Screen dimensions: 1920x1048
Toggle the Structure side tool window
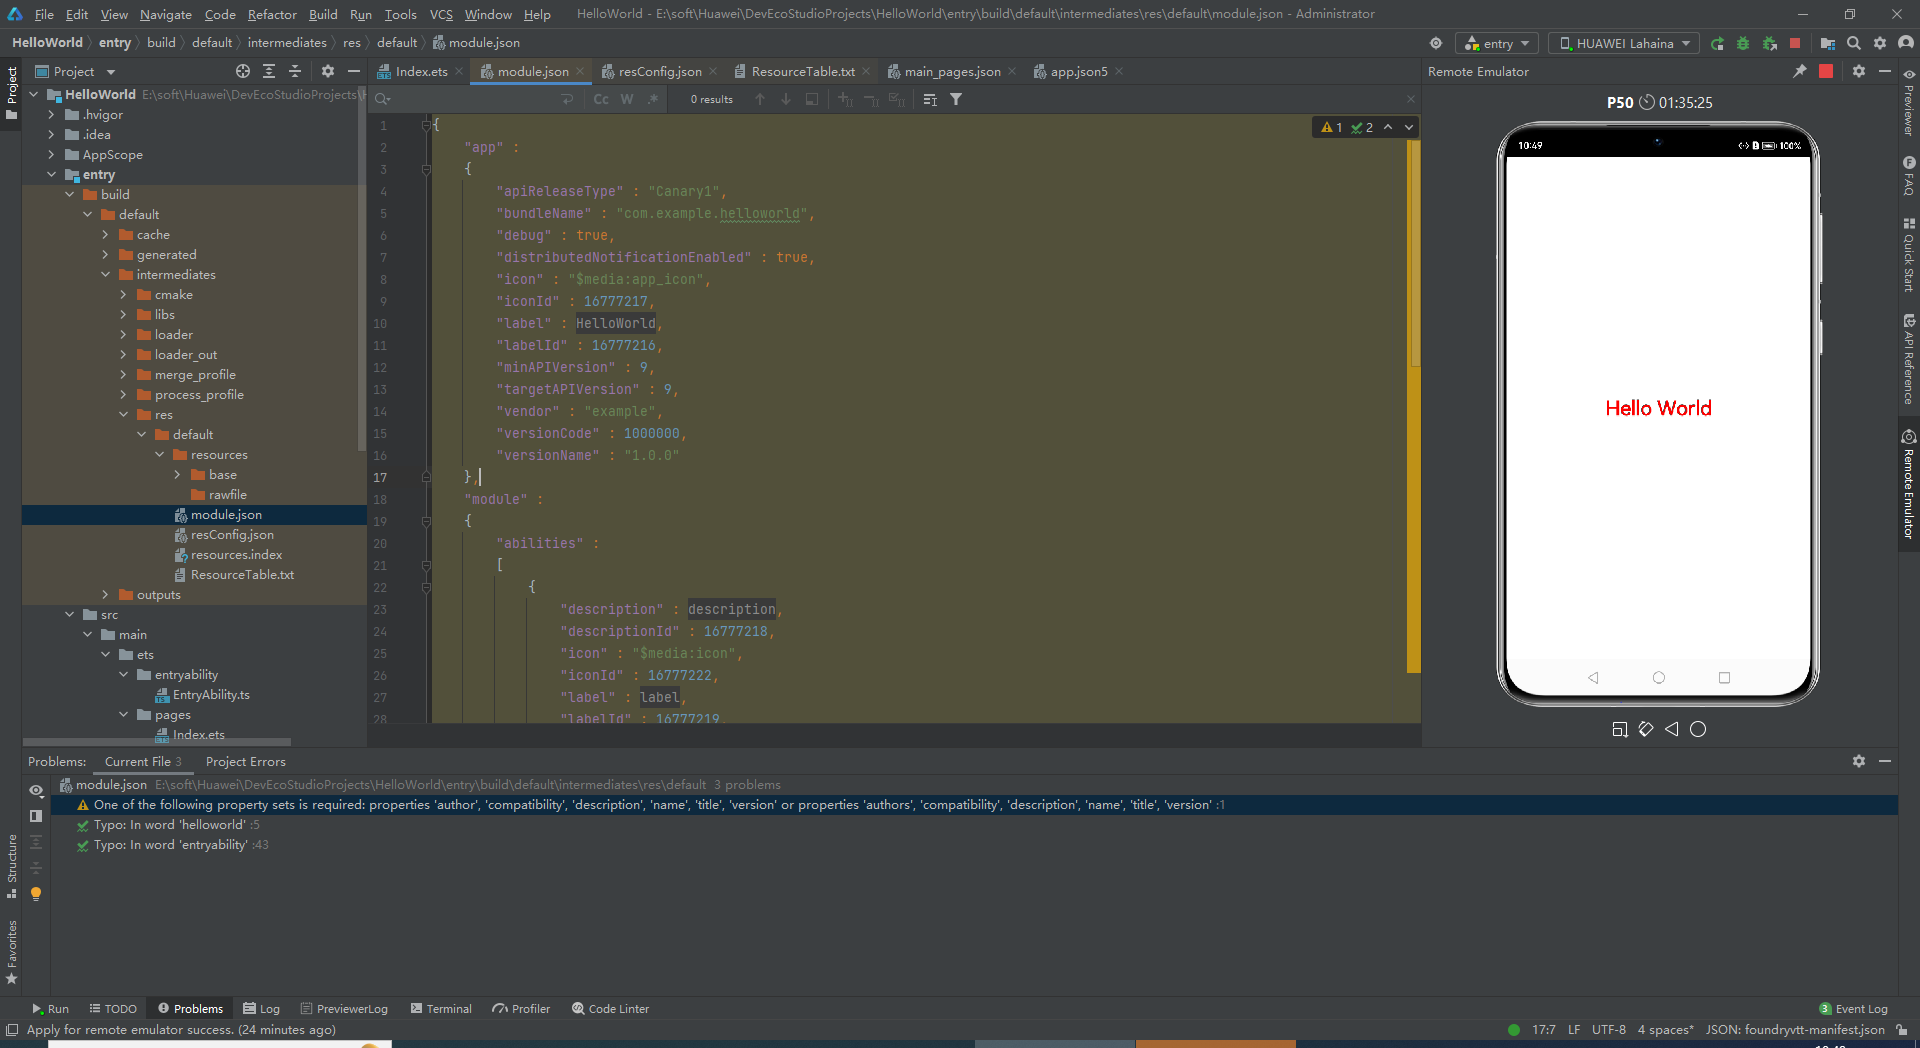(12, 865)
